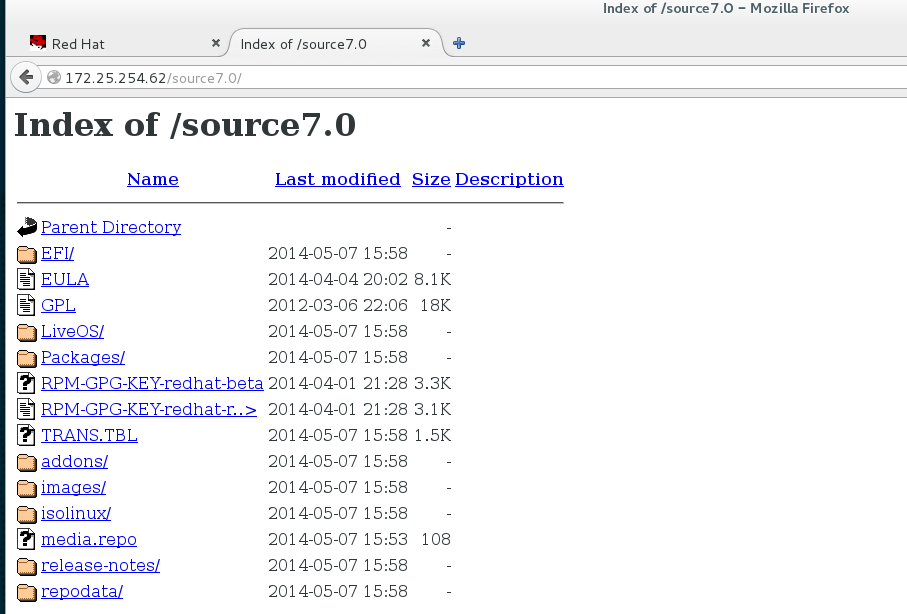Click the 3.1K size value
This screenshot has width=907, height=614.
click(x=432, y=410)
